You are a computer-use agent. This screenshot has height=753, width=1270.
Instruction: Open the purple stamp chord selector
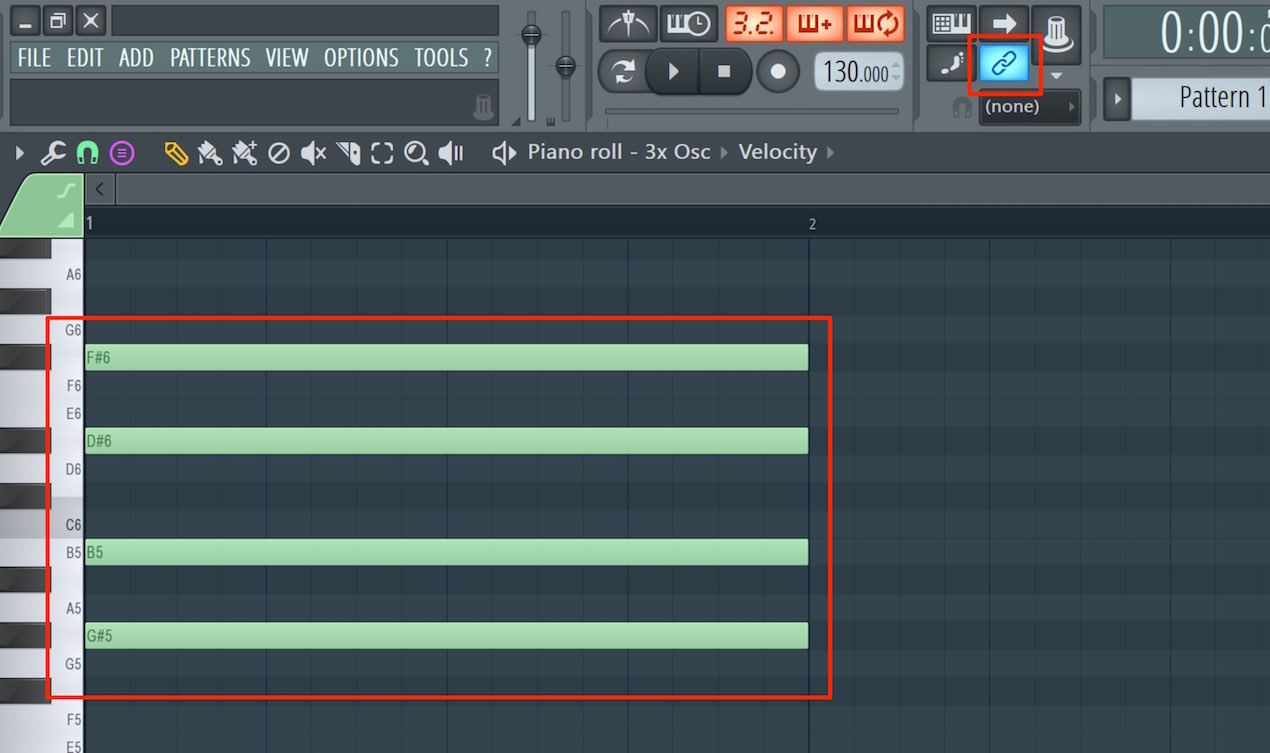click(x=121, y=153)
